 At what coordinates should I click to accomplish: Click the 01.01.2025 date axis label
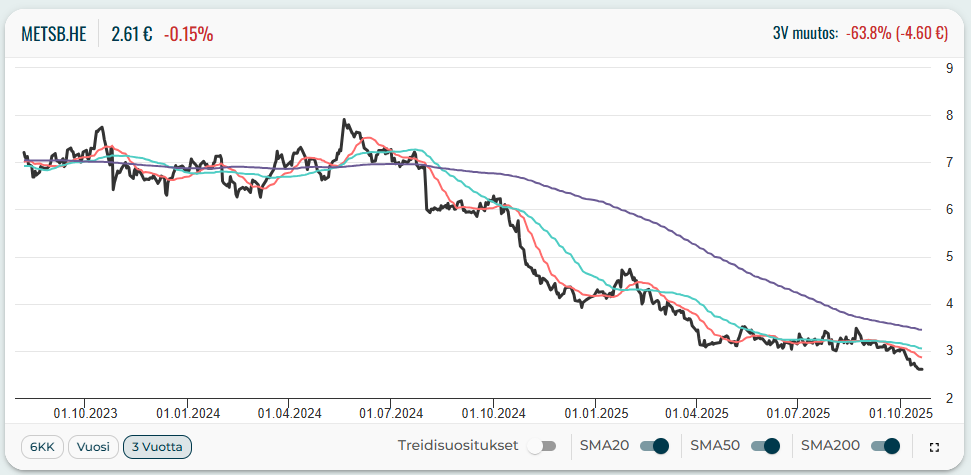coord(595,411)
